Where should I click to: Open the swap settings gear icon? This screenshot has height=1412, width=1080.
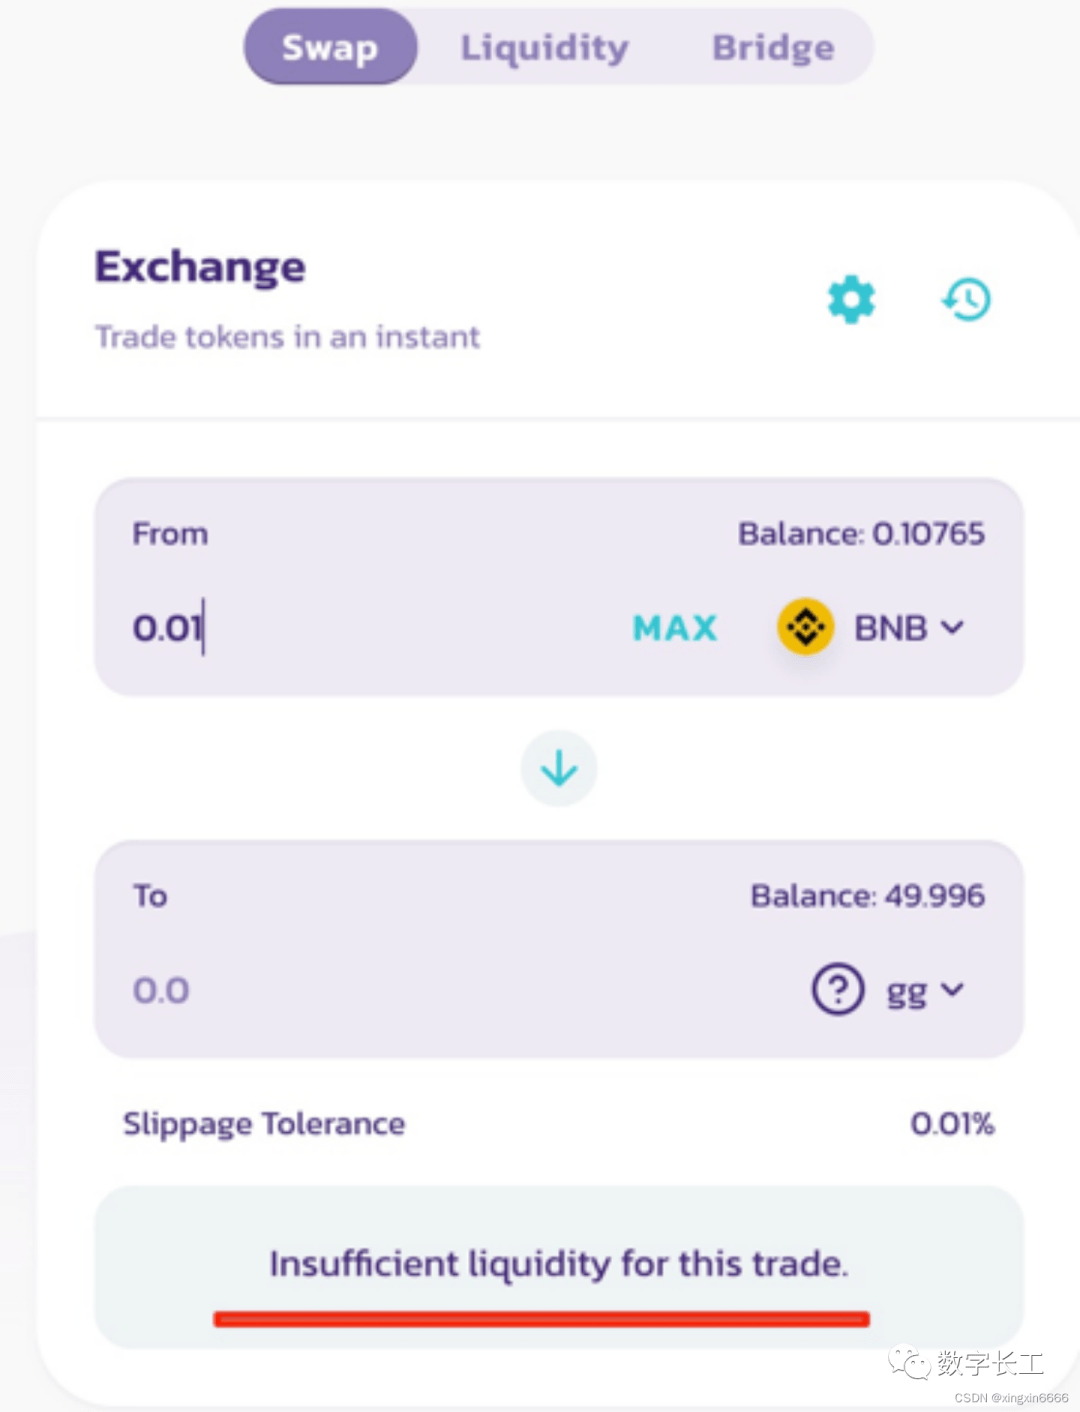(851, 300)
